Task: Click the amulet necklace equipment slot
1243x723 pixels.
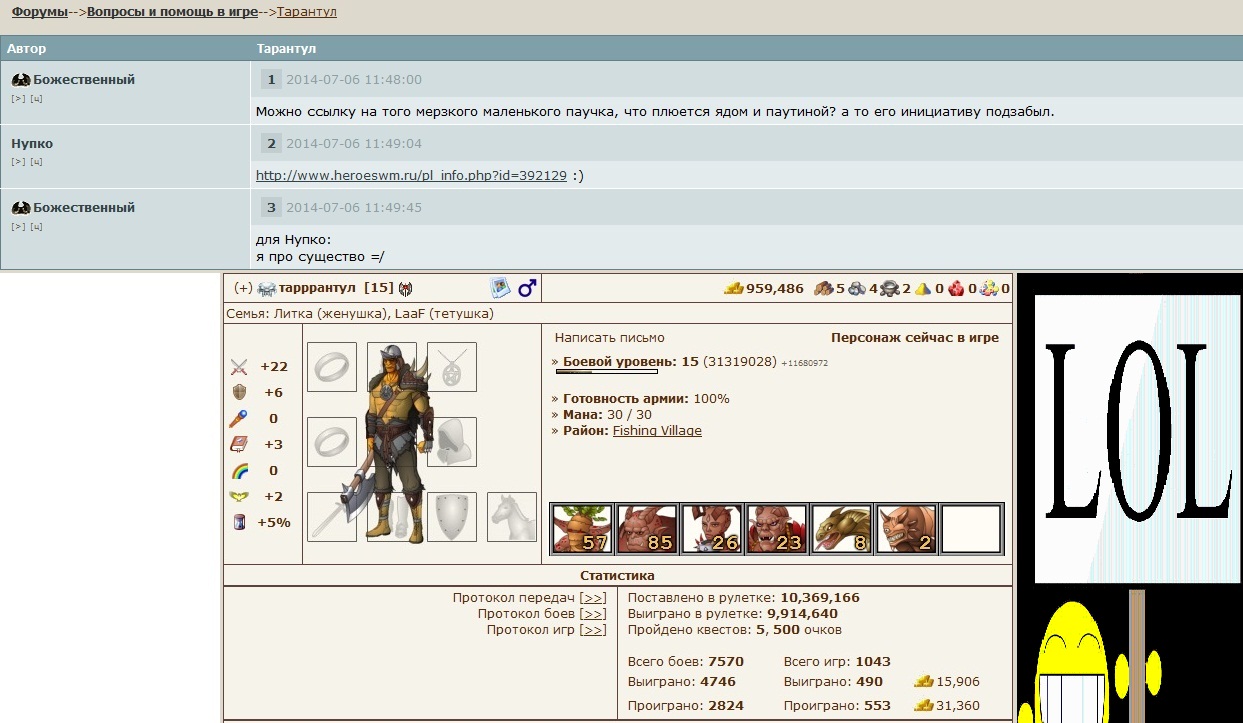Action: pos(452,367)
